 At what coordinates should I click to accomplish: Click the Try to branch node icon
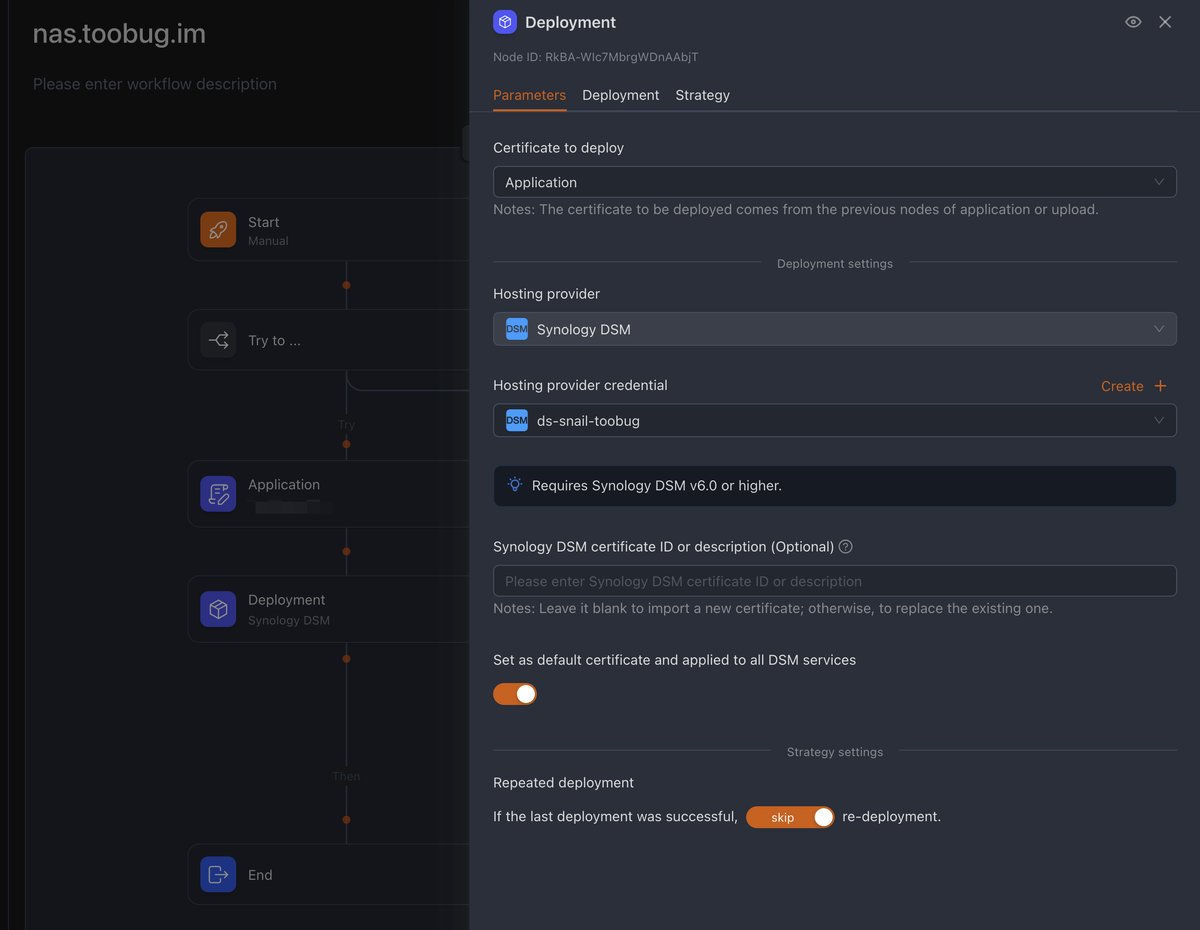click(218, 340)
